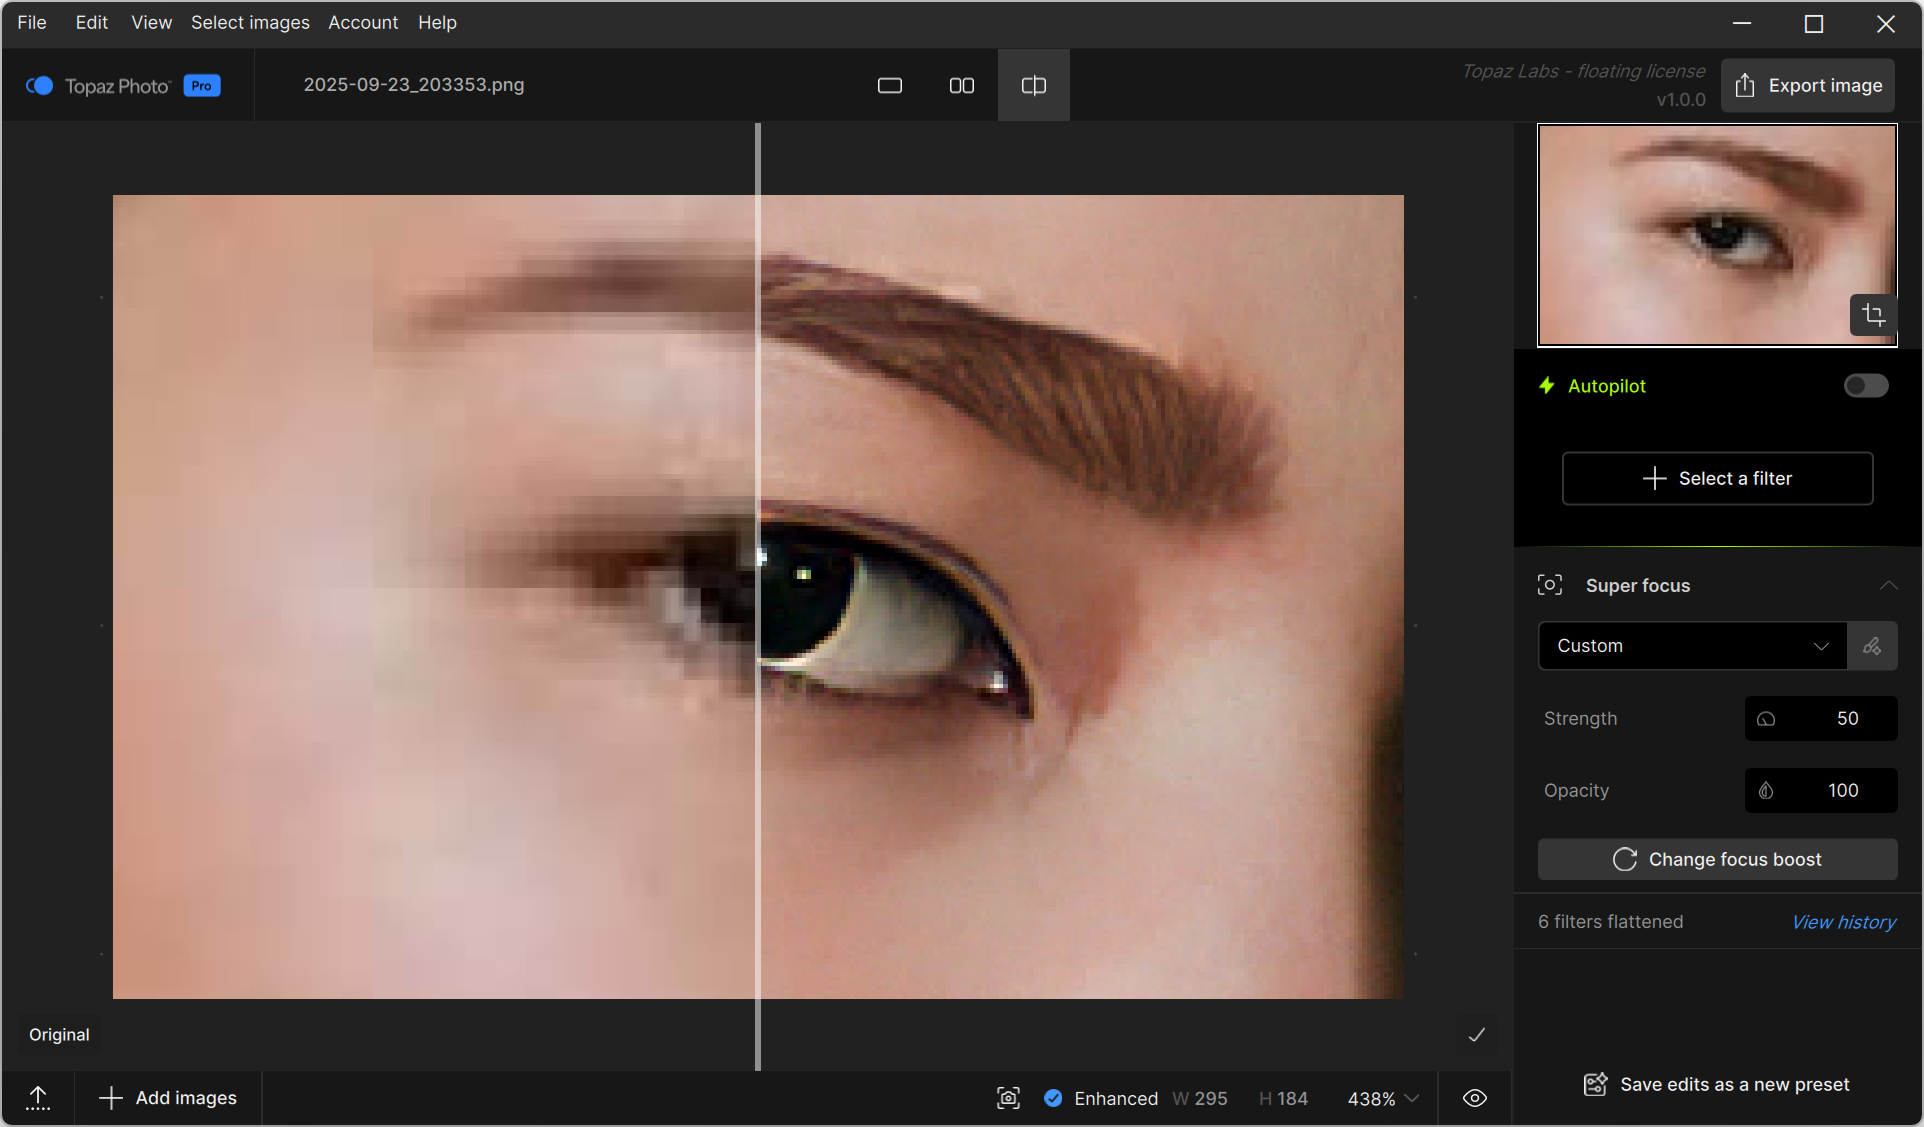
Task: Open the Custom preset dropdown
Action: coord(1691,646)
